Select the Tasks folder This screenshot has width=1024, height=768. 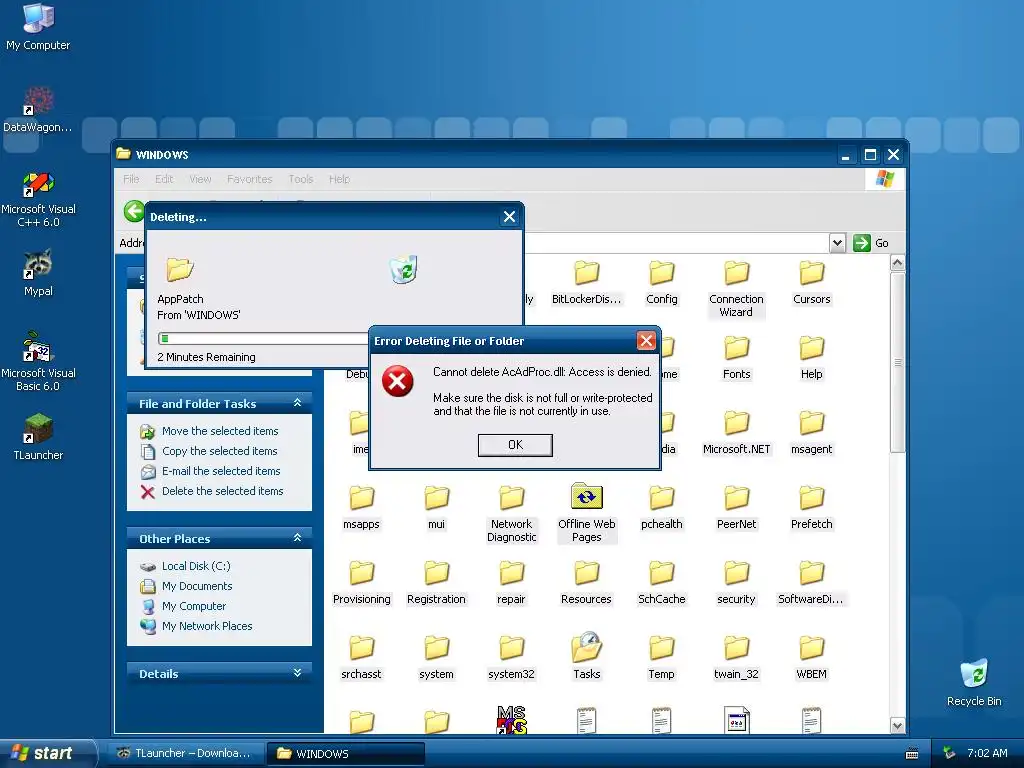click(x=586, y=657)
